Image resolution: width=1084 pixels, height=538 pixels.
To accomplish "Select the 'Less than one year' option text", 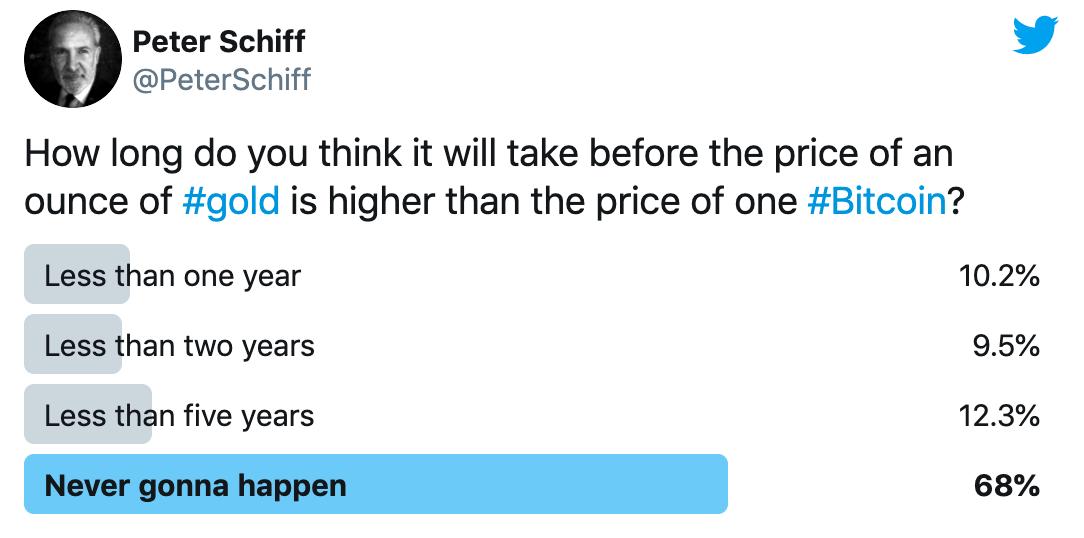I will tap(173, 276).
